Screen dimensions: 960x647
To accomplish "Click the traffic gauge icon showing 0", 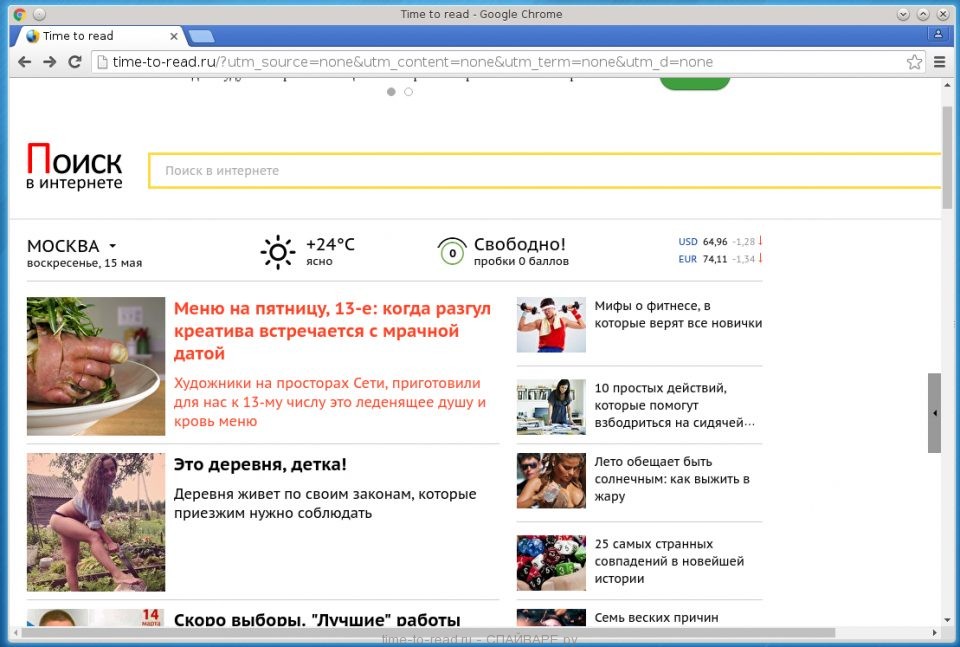I will click(x=452, y=252).
